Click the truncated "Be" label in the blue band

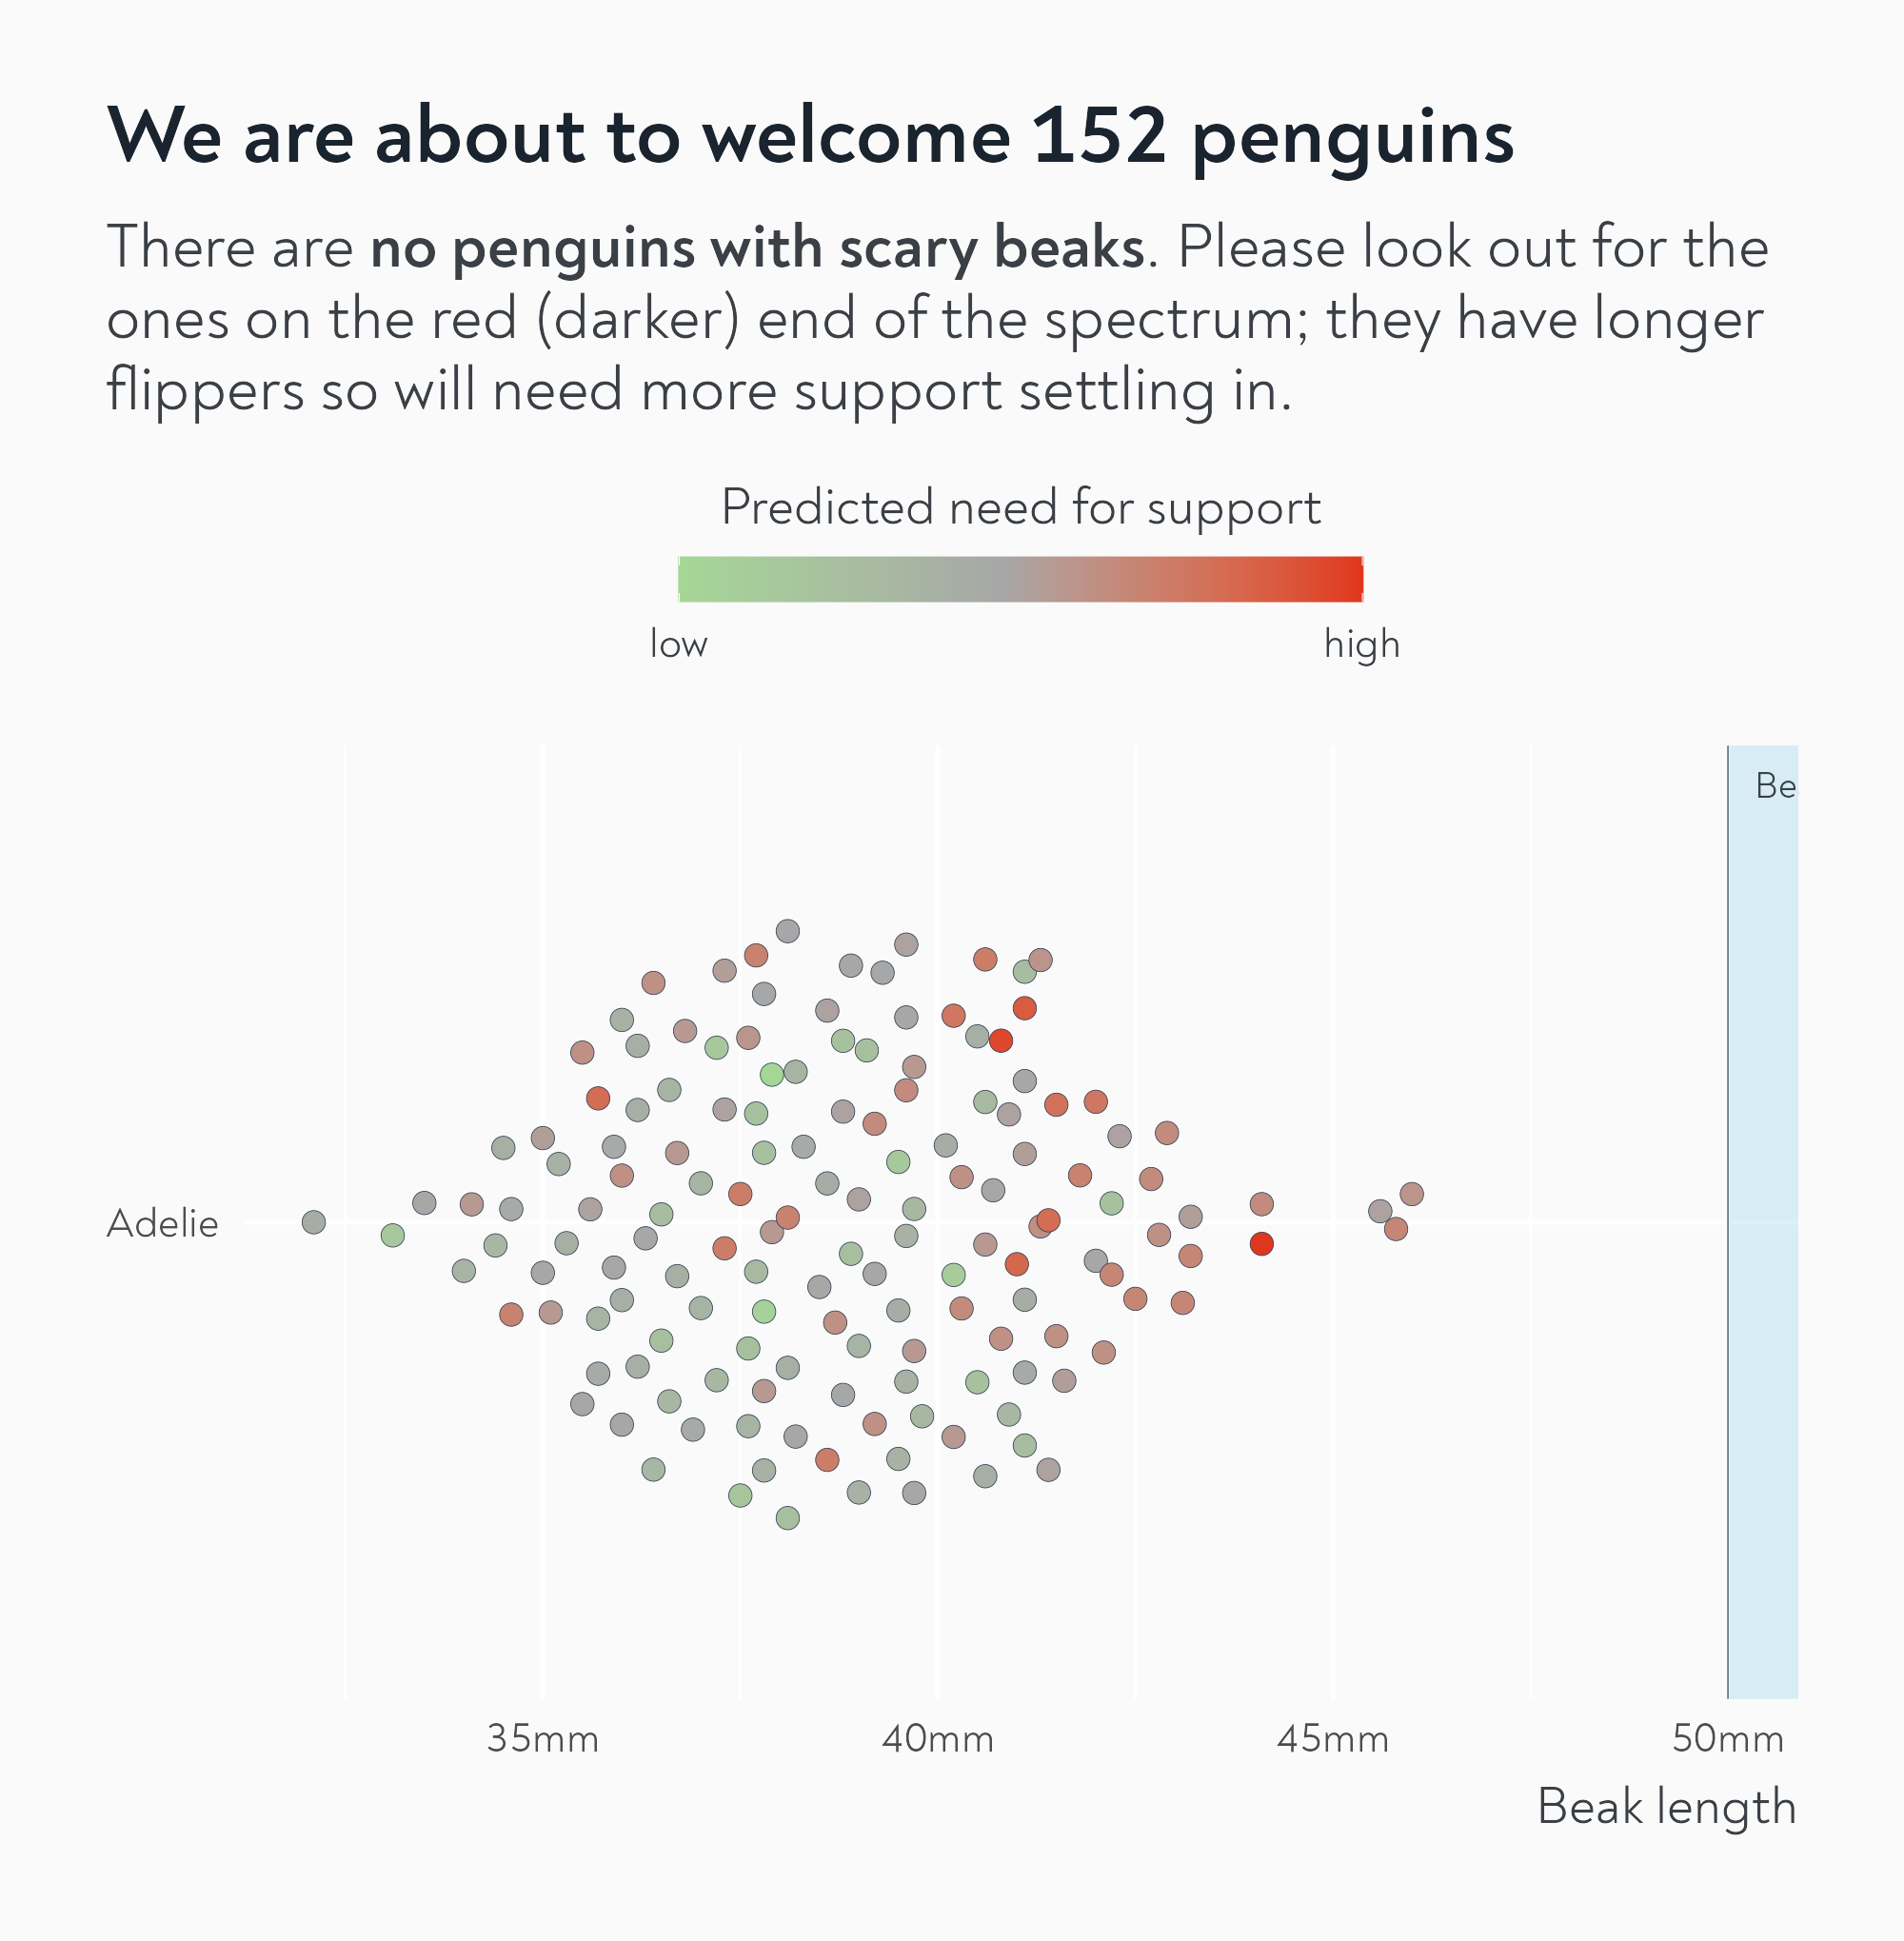click(x=1775, y=786)
